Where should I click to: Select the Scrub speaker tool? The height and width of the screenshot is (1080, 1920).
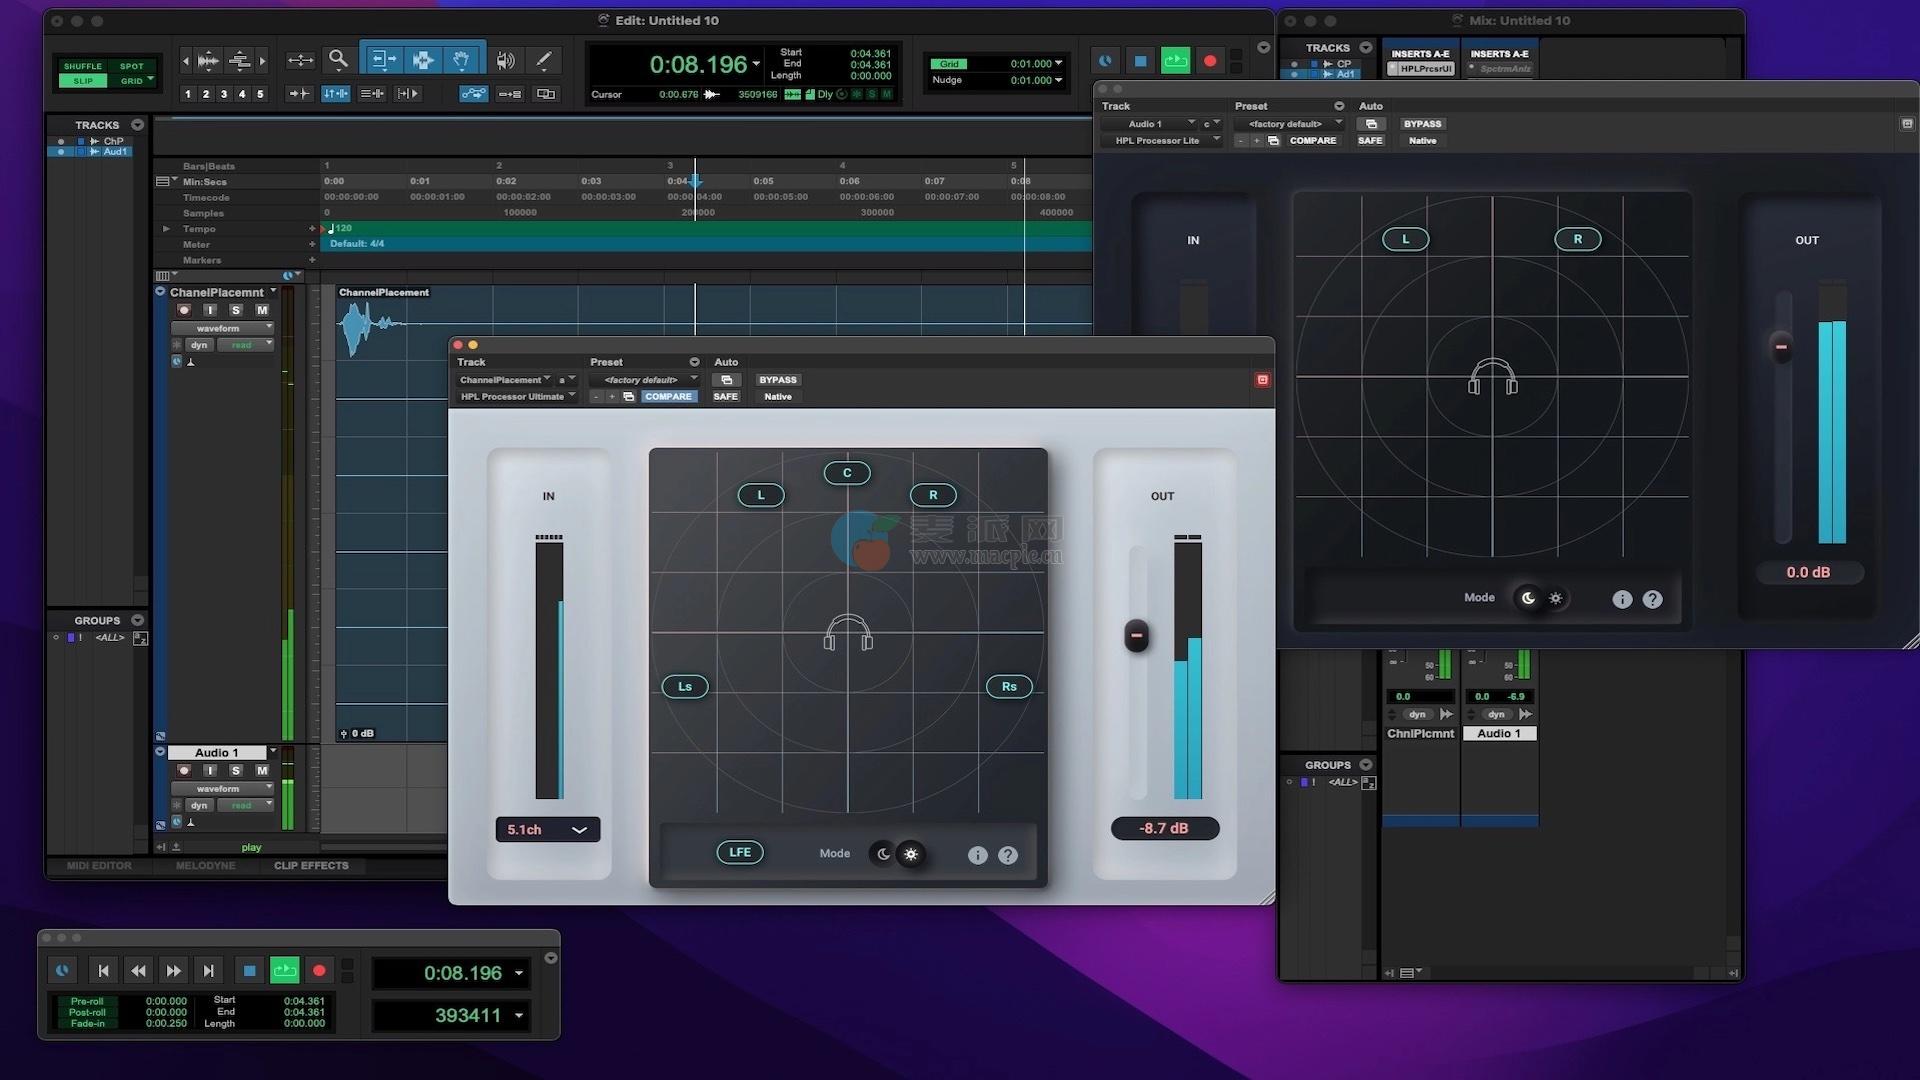[506, 60]
